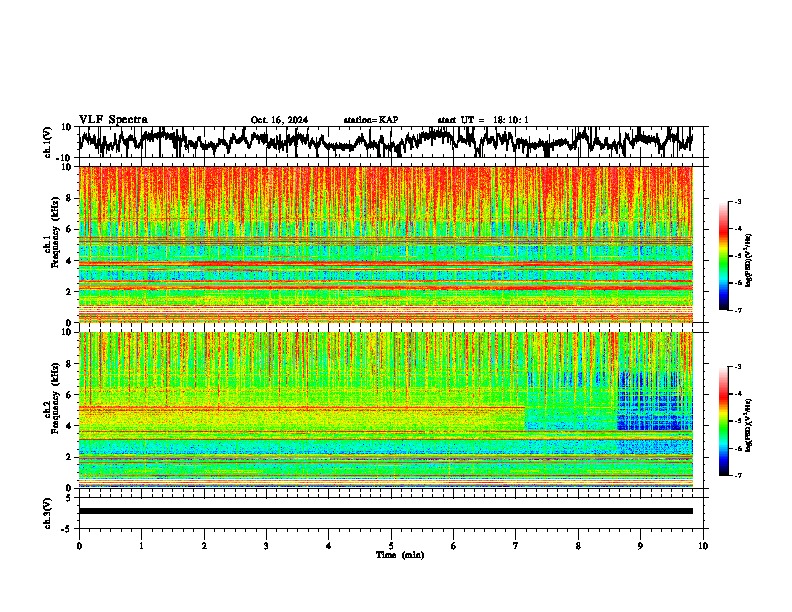
Task: Click time axis tick label "3"
Action: pos(266,546)
